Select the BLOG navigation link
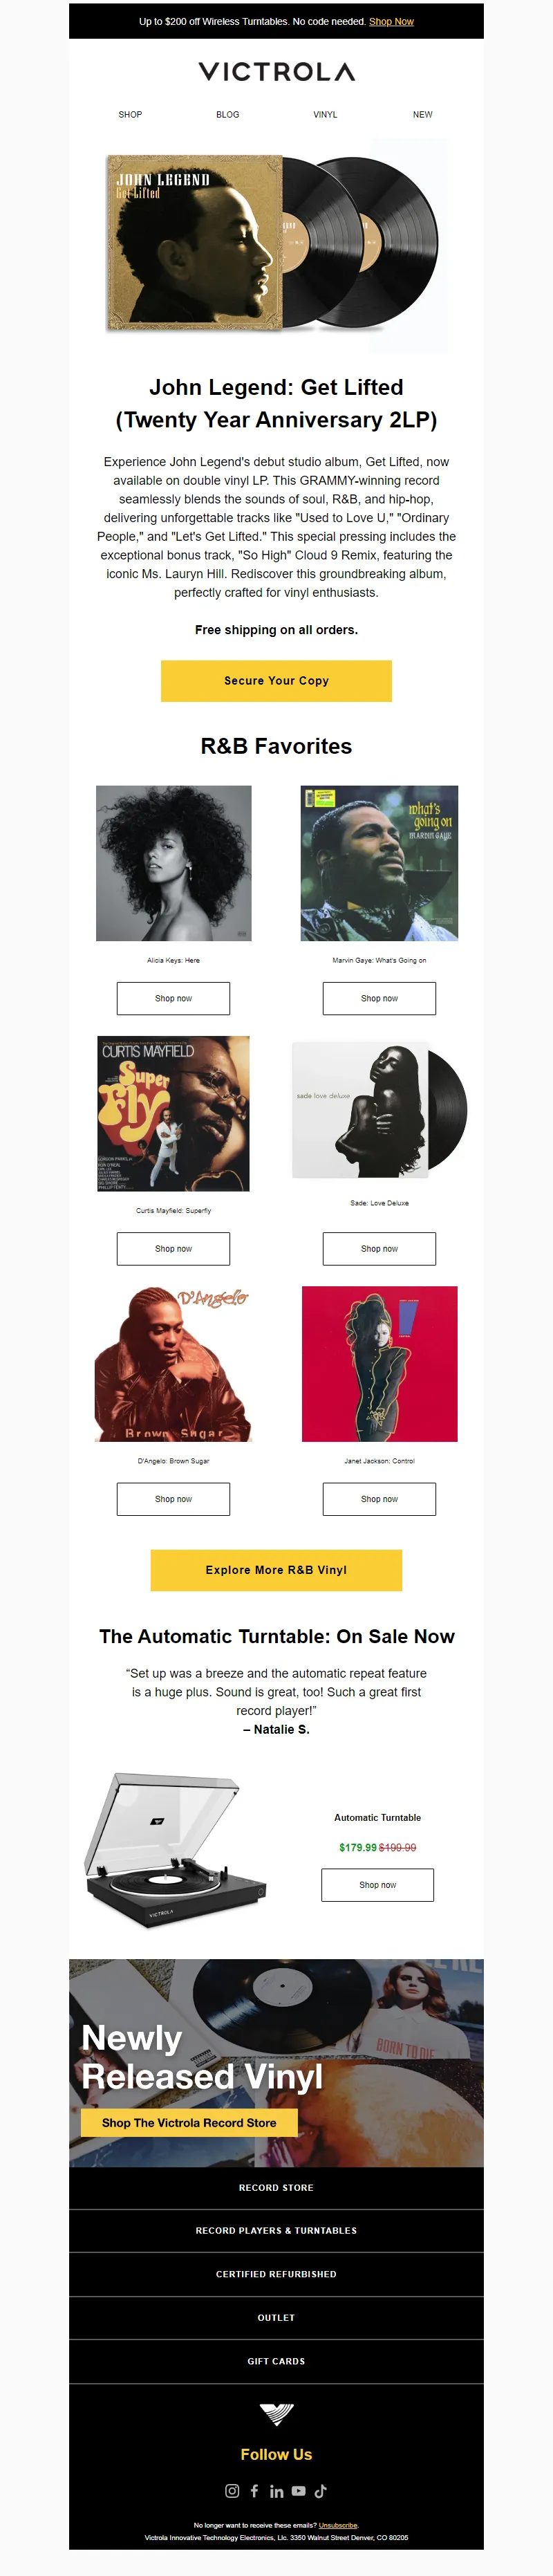553x2576 pixels. pos(228,114)
